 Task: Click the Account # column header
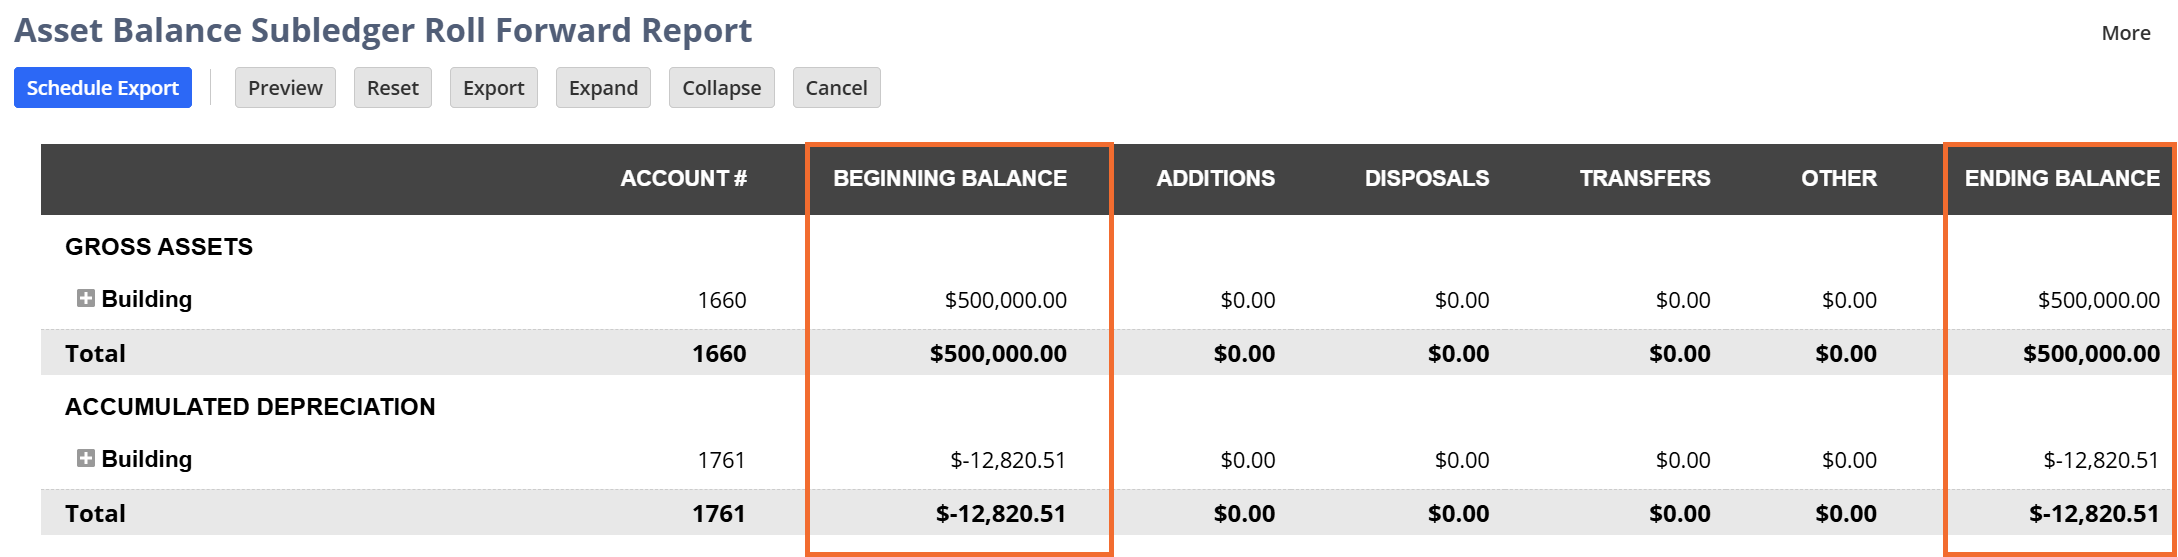tap(684, 179)
